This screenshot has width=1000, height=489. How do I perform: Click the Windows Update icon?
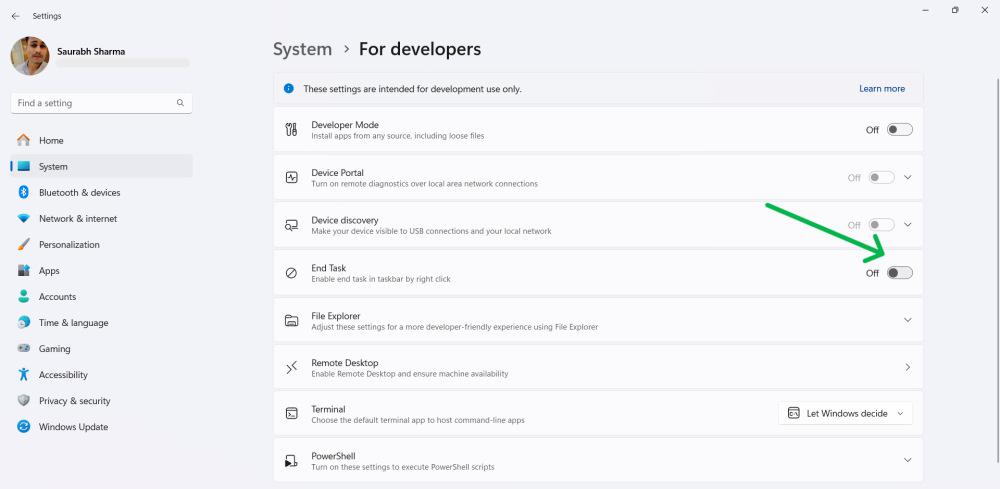click(x=23, y=427)
